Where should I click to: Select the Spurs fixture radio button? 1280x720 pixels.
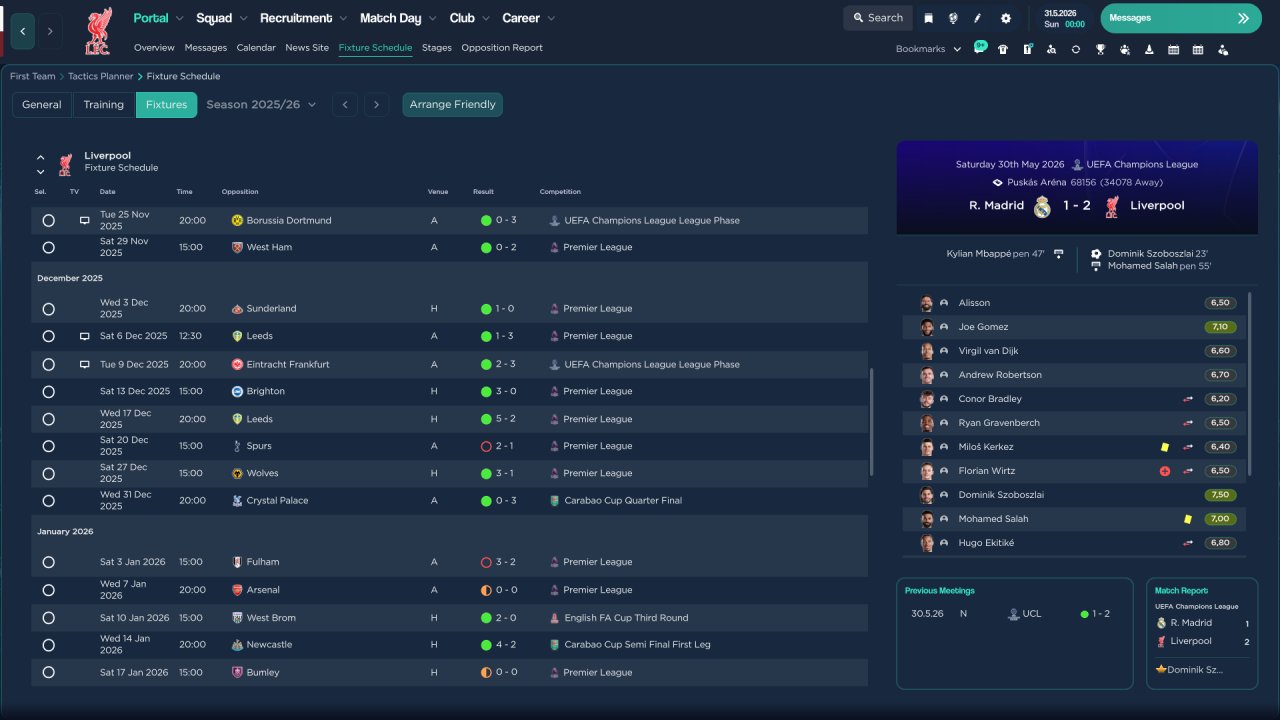tap(48, 446)
